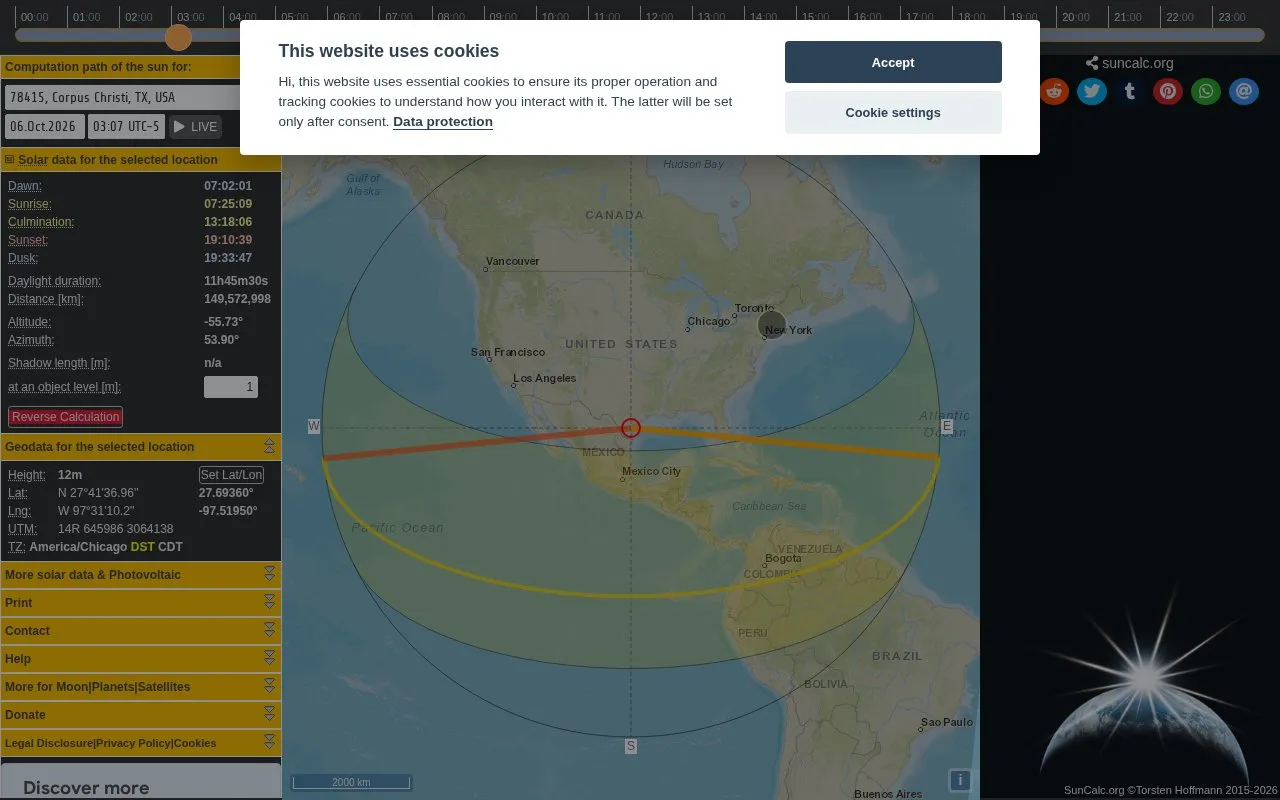Click the gray sun position marker near New York
The width and height of the screenshot is (1280, 800).
(x=772, y=324)
